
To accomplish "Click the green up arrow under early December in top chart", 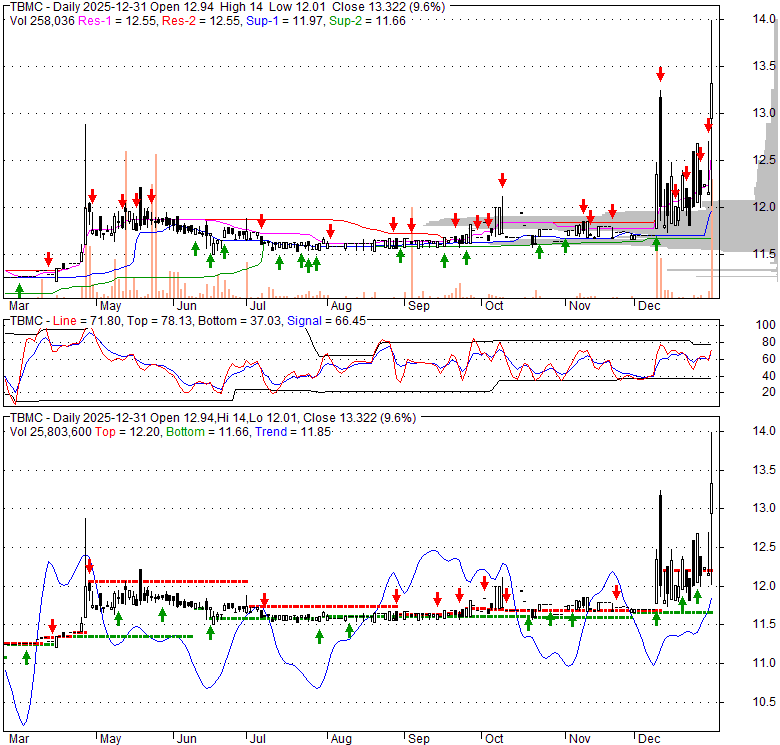I will 657,241.
